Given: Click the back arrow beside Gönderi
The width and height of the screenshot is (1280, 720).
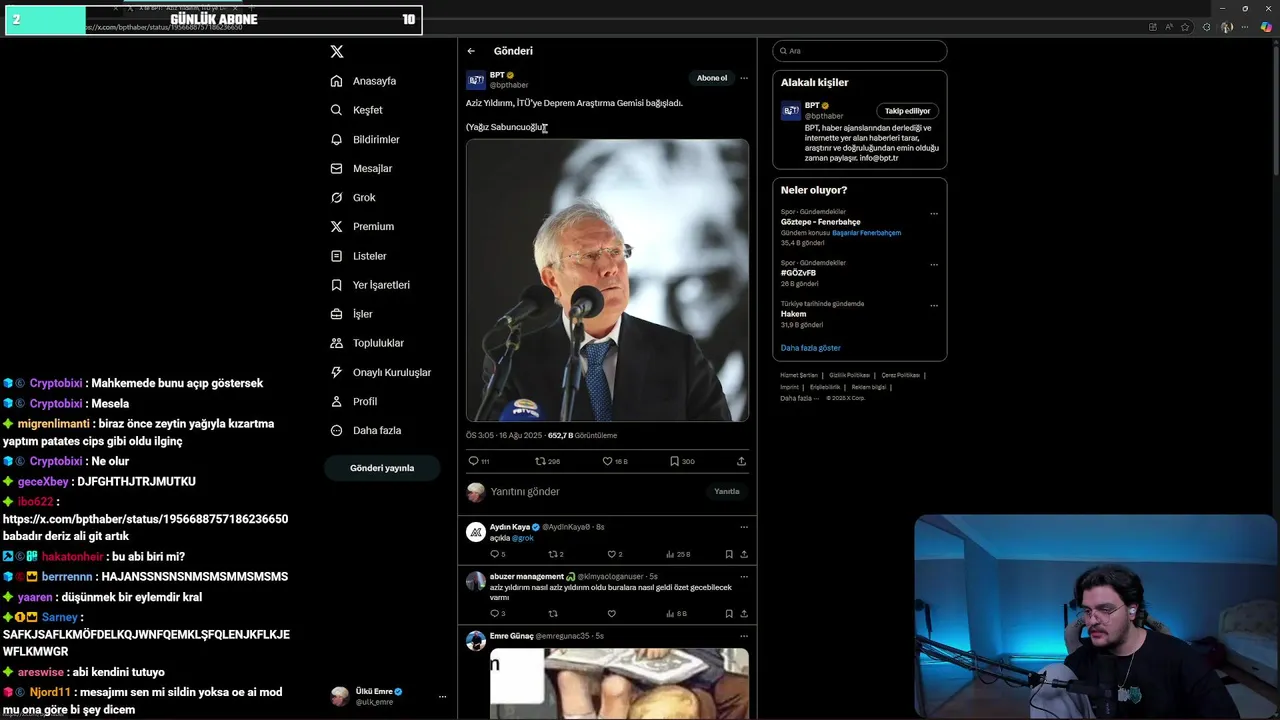Looking at the screenshot, I should (x=471, y=51).
